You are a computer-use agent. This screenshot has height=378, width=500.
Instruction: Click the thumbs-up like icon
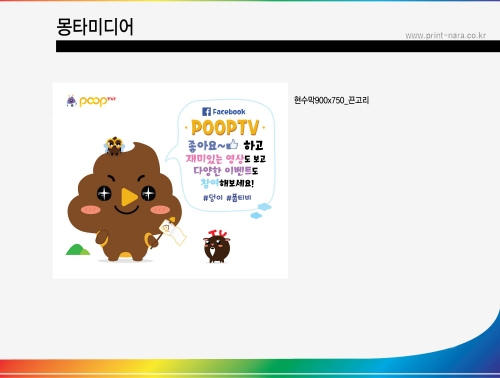click(233, 145)
